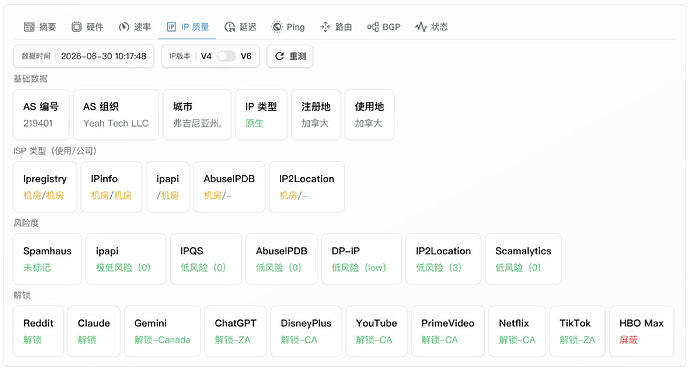
Task: Click the status pulse icon (状态)
Action: (421, 27)
